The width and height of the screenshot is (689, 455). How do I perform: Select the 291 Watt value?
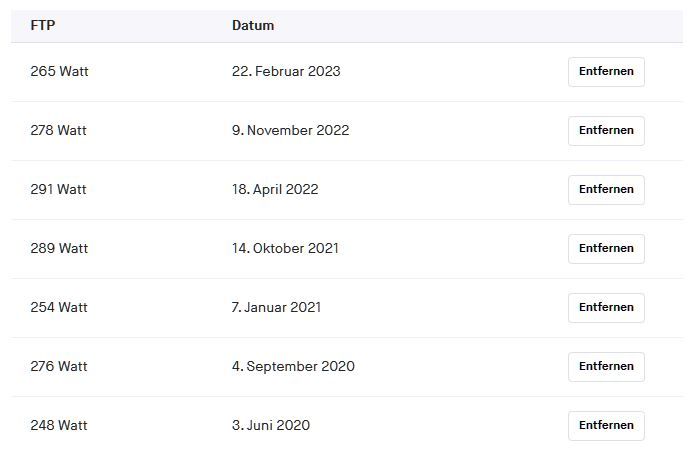[x=59, y=190]
